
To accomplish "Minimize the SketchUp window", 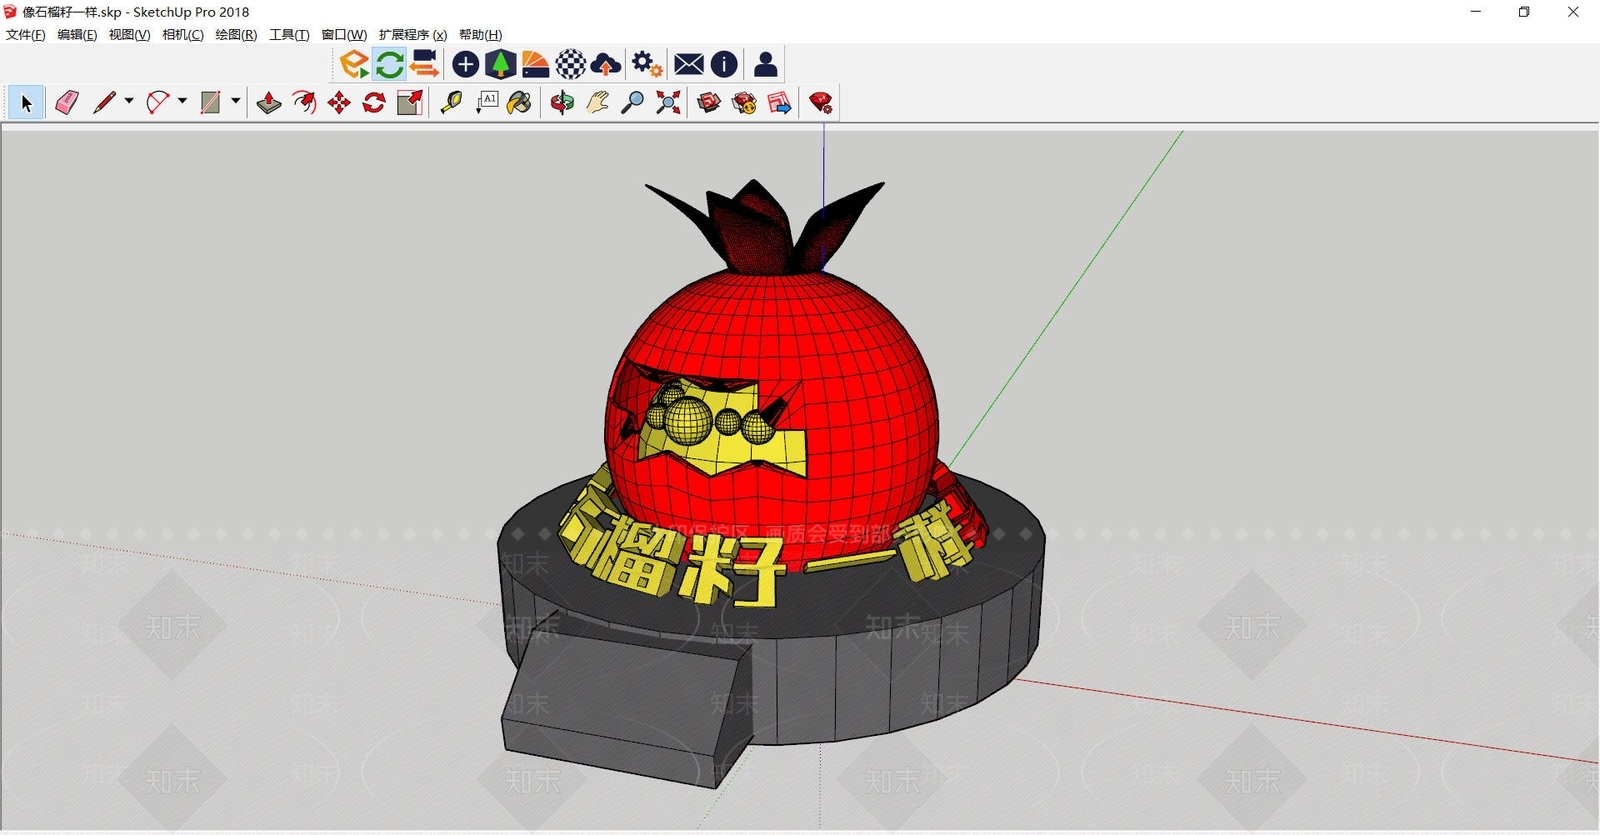I will click(x=1476, y=12).
